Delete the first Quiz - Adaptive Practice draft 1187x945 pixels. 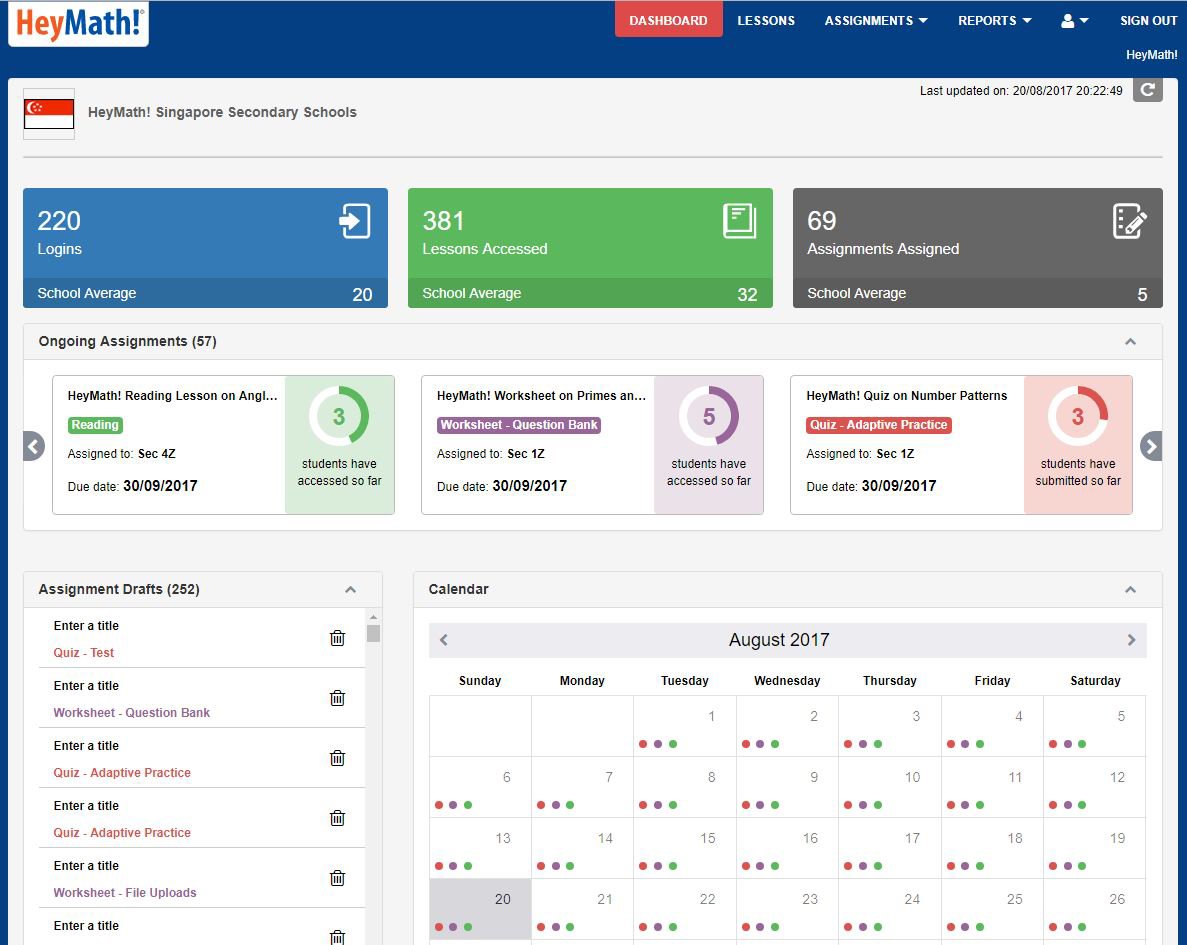point(338,758)
